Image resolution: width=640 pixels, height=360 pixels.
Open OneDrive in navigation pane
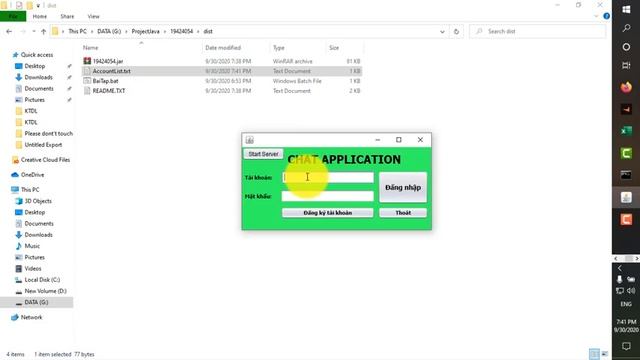coord(32,175)
